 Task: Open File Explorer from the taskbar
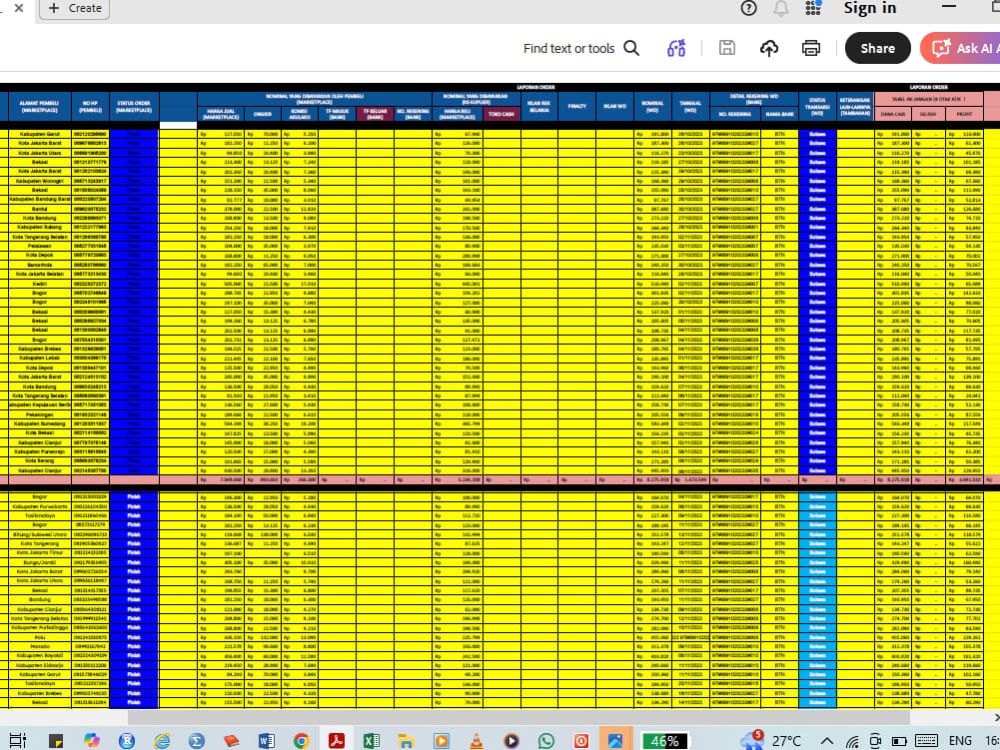[x=406, y=740]
